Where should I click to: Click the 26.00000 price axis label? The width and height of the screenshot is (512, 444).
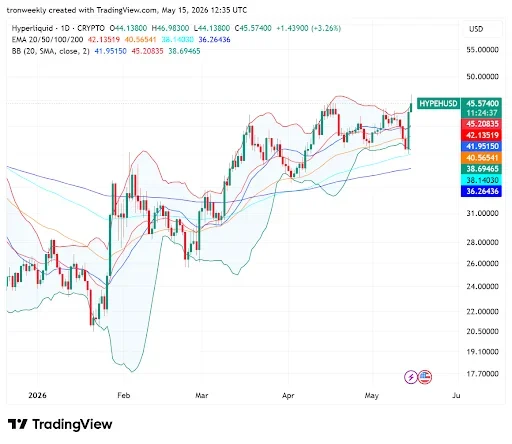coord(482,264)
